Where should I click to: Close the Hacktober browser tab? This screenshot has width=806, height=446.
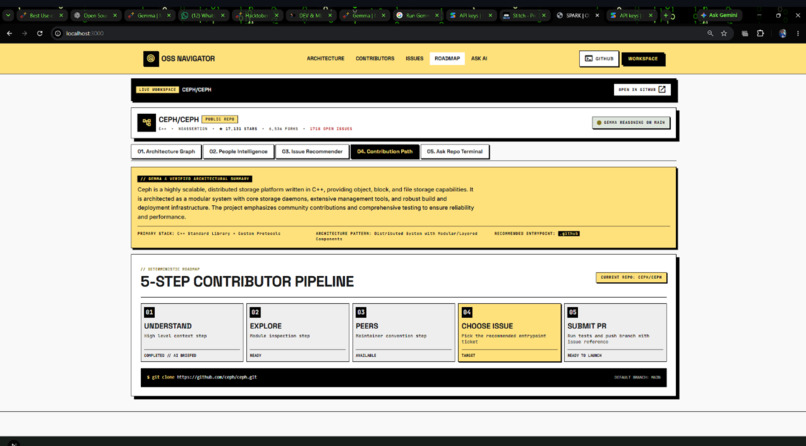277,15
